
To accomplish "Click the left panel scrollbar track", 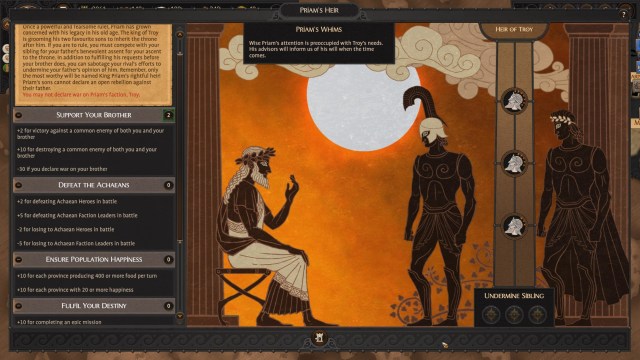I will (180, 176).
